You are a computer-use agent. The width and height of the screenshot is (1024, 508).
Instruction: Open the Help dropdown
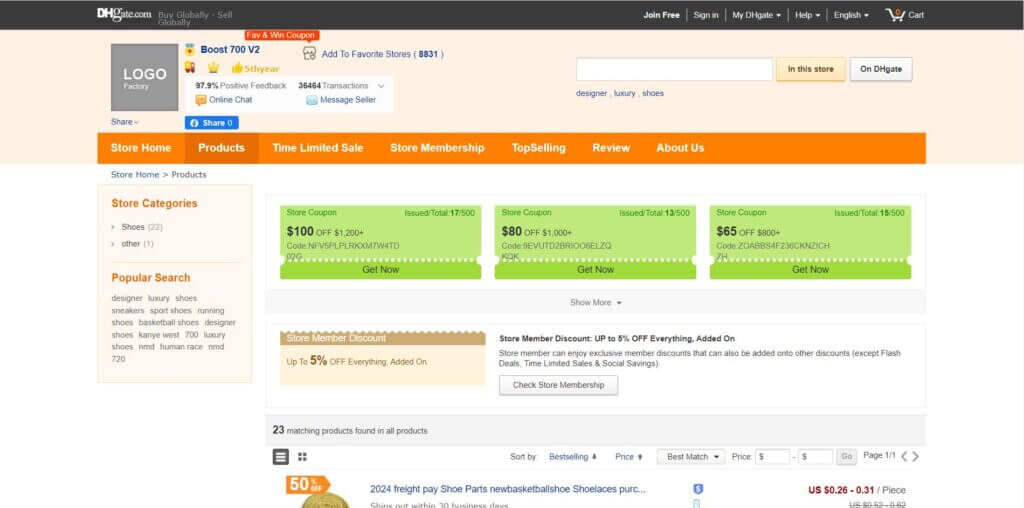(x=807, y=15)
